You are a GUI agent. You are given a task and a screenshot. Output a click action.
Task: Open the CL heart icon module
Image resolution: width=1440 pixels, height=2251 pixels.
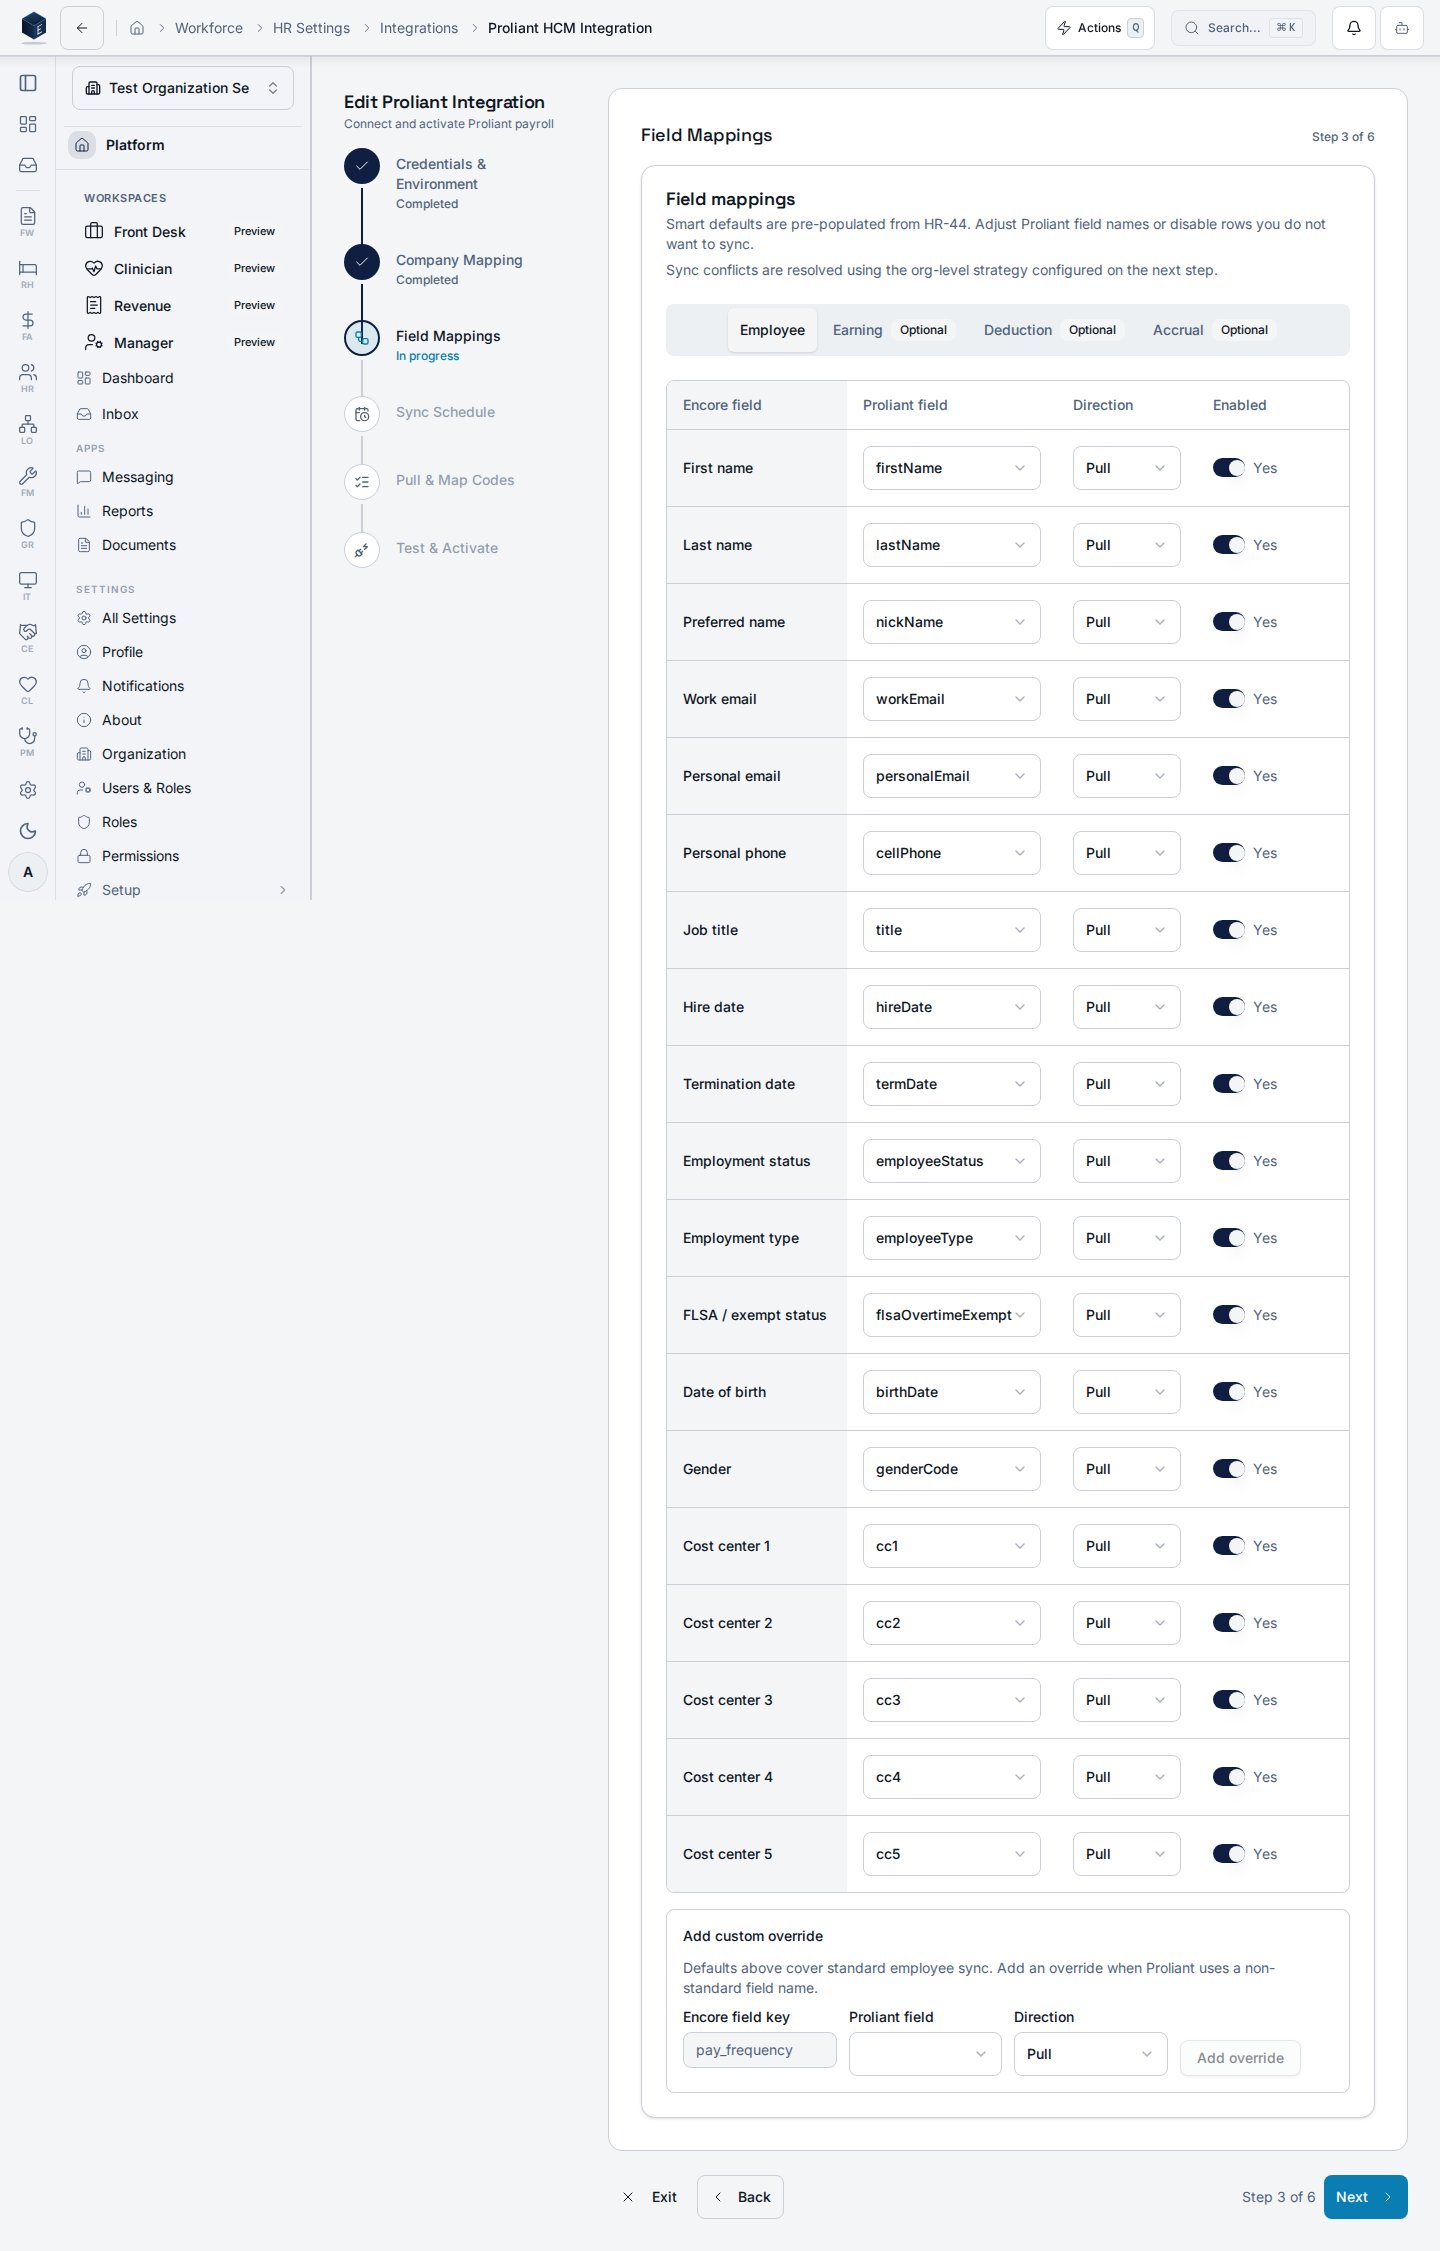pyautogui.click(x=28, y=689)
